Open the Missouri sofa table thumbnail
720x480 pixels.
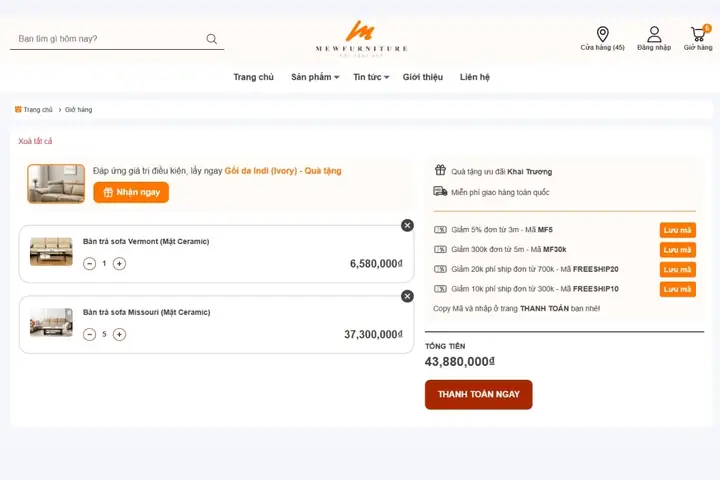(x=51, y=322)
